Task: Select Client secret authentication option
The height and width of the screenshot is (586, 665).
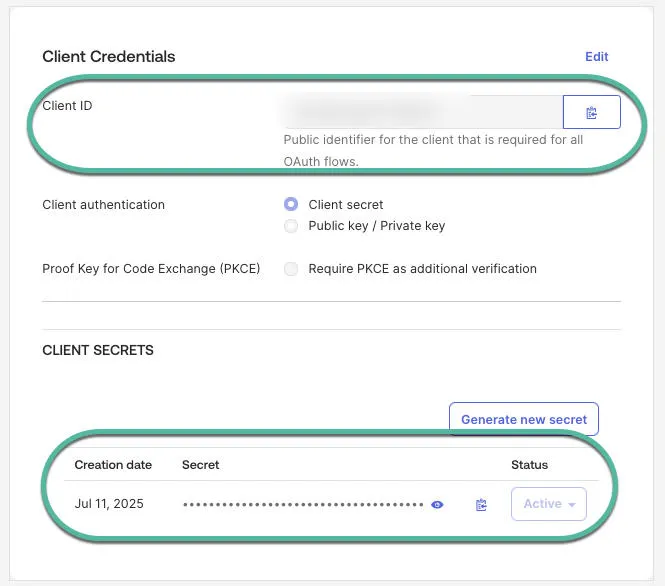Action: [x=291, y=204]
